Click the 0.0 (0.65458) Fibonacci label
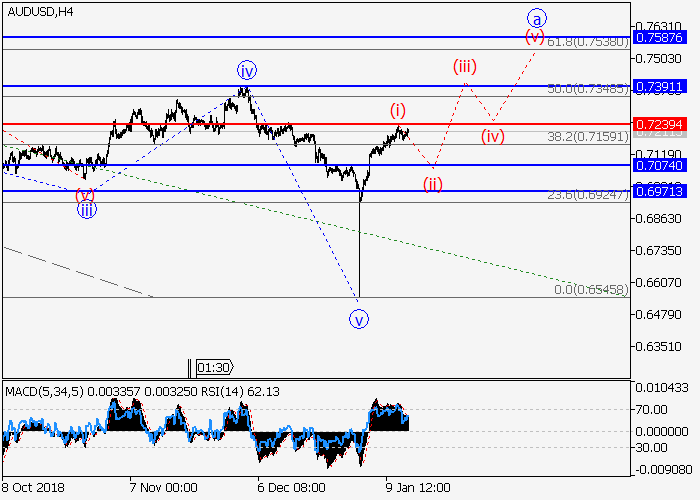 pyautogui.click(x=591, y=289)
